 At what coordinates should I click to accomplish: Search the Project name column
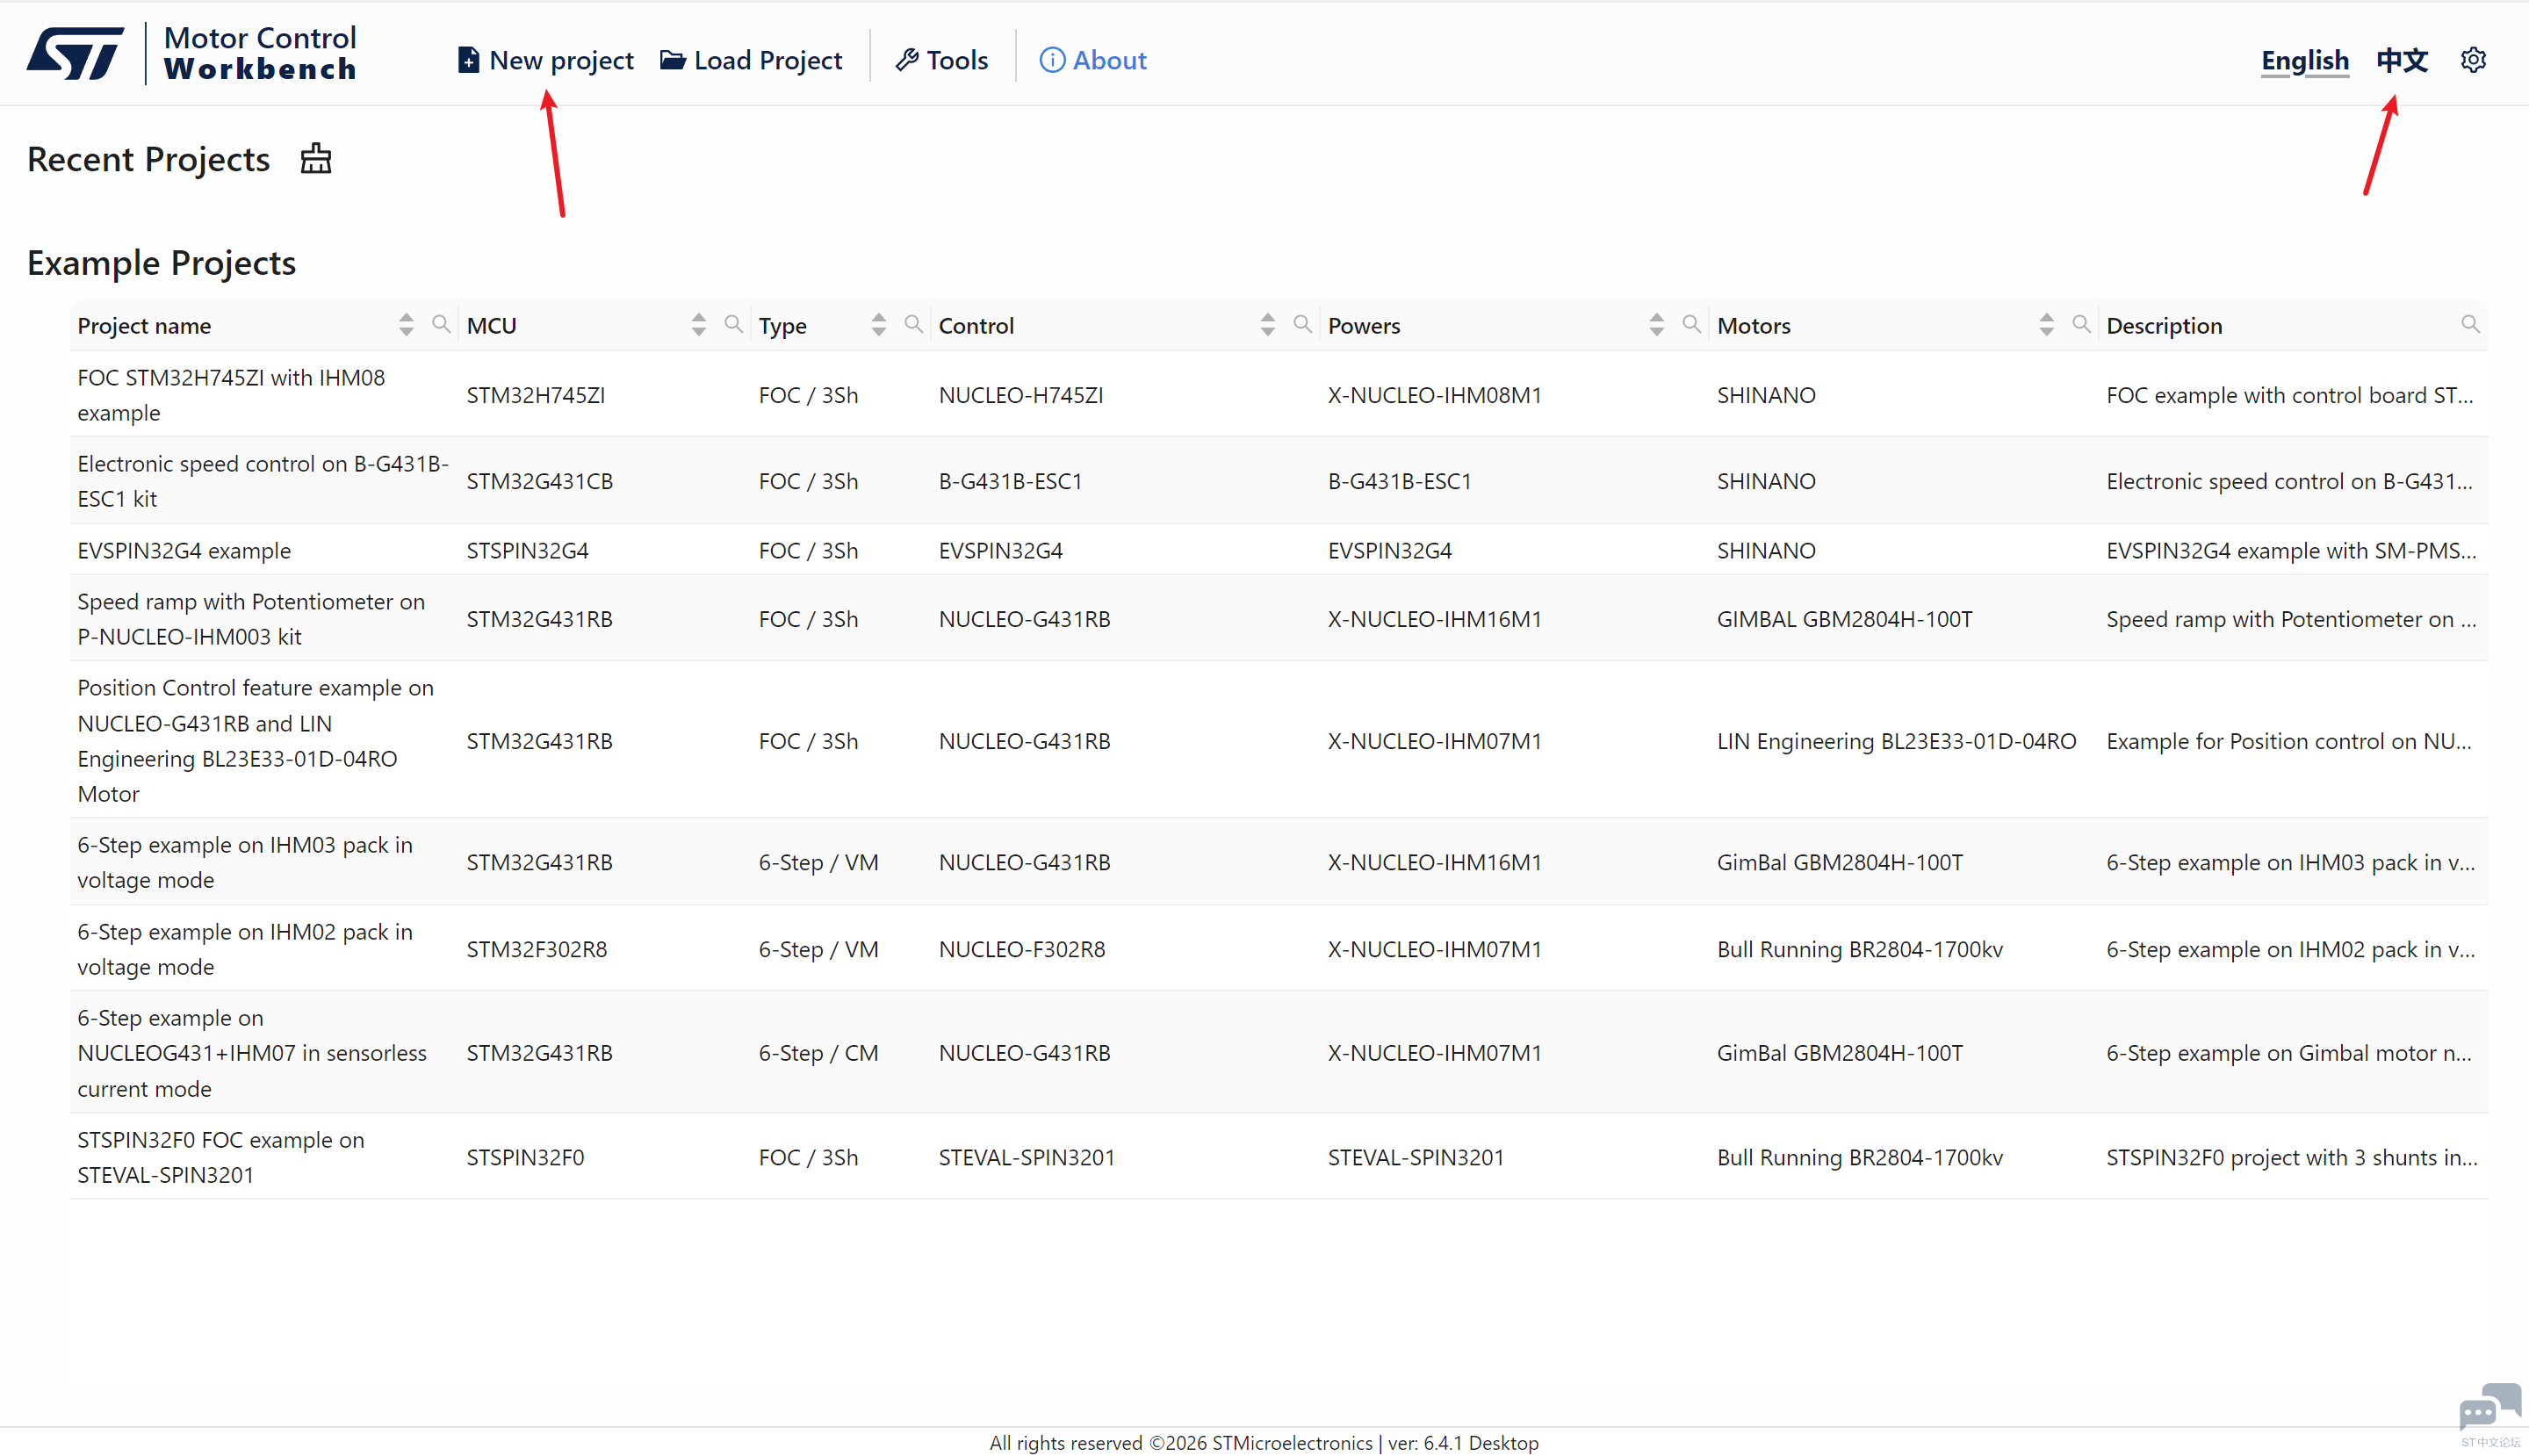click(441, 324)
